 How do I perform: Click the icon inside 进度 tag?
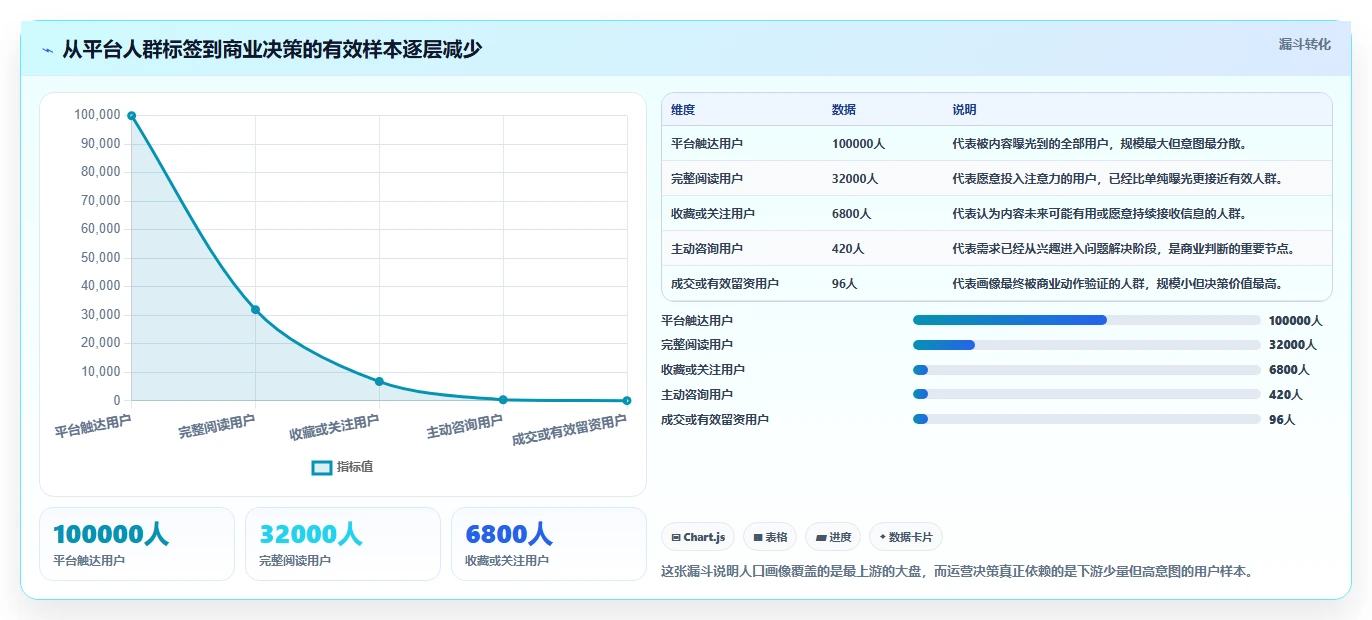820,537
